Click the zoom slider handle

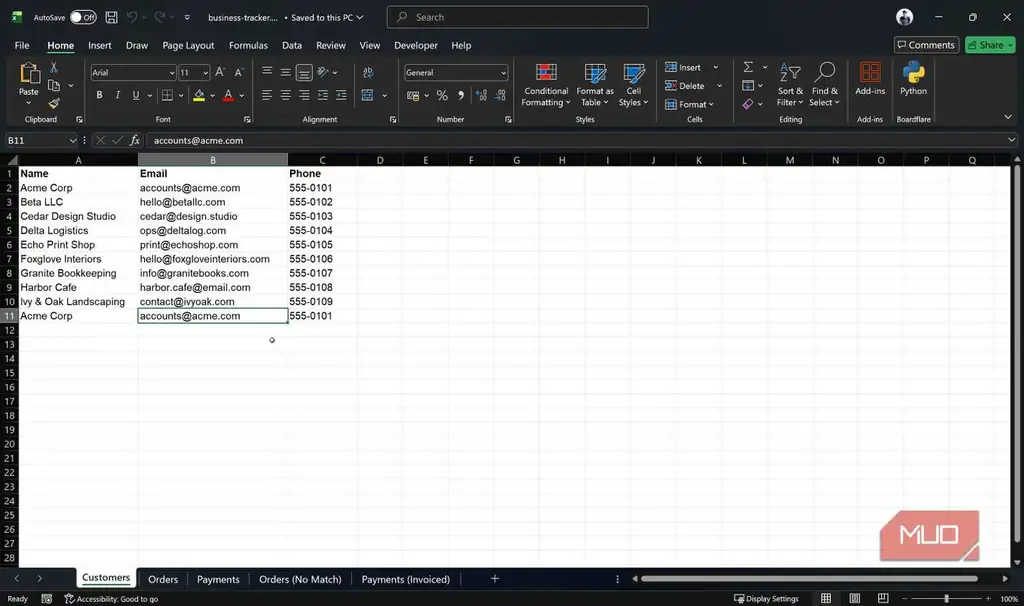(x=946, y=598)
